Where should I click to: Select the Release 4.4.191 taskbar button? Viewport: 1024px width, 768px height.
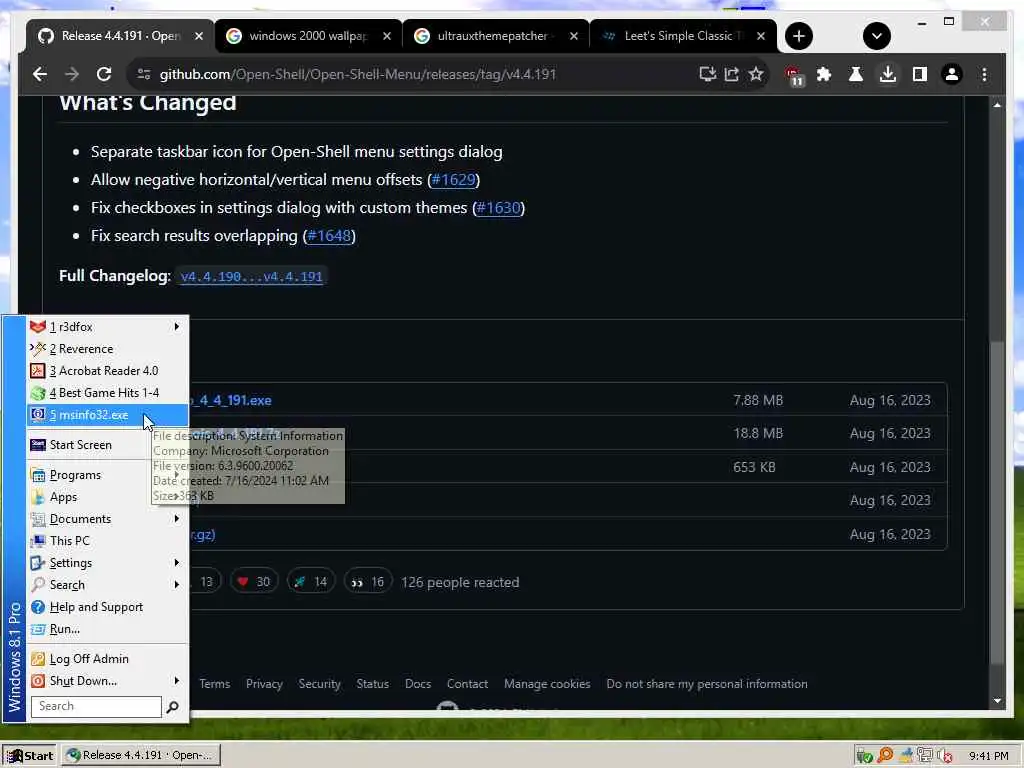142,756
